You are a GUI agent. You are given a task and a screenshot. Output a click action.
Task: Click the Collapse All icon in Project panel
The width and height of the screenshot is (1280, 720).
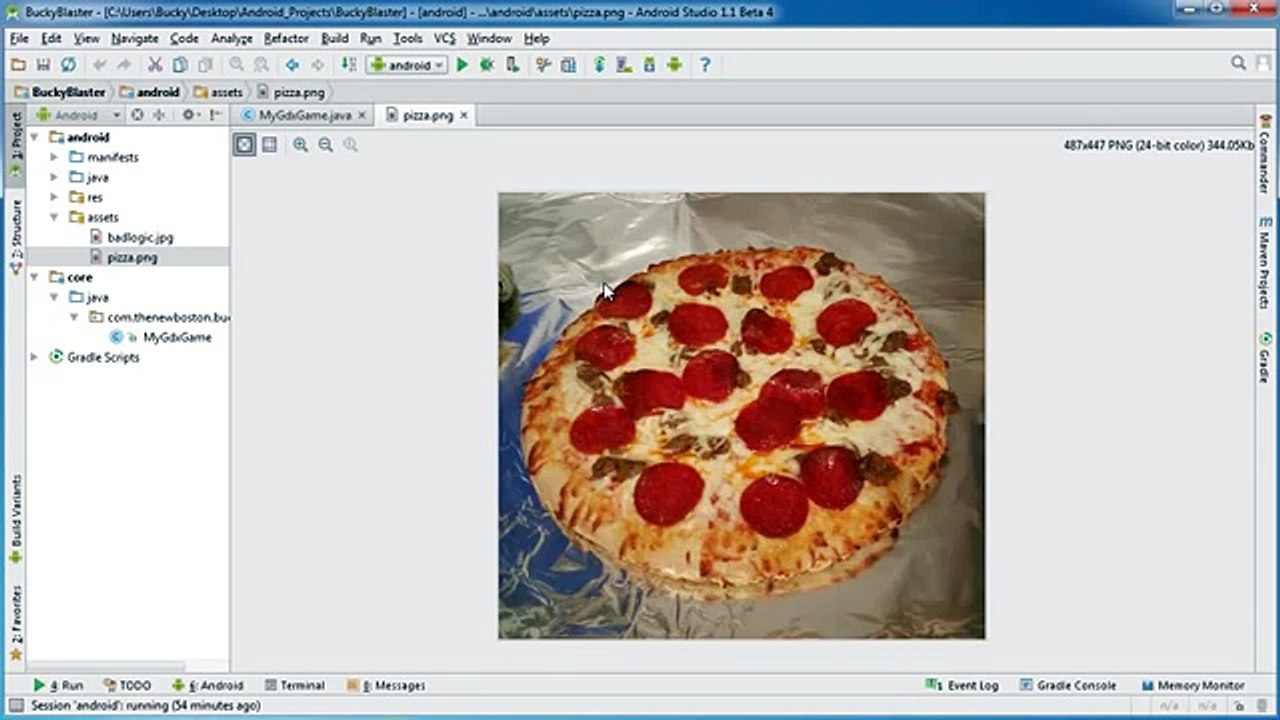click(x=158, y=115)
